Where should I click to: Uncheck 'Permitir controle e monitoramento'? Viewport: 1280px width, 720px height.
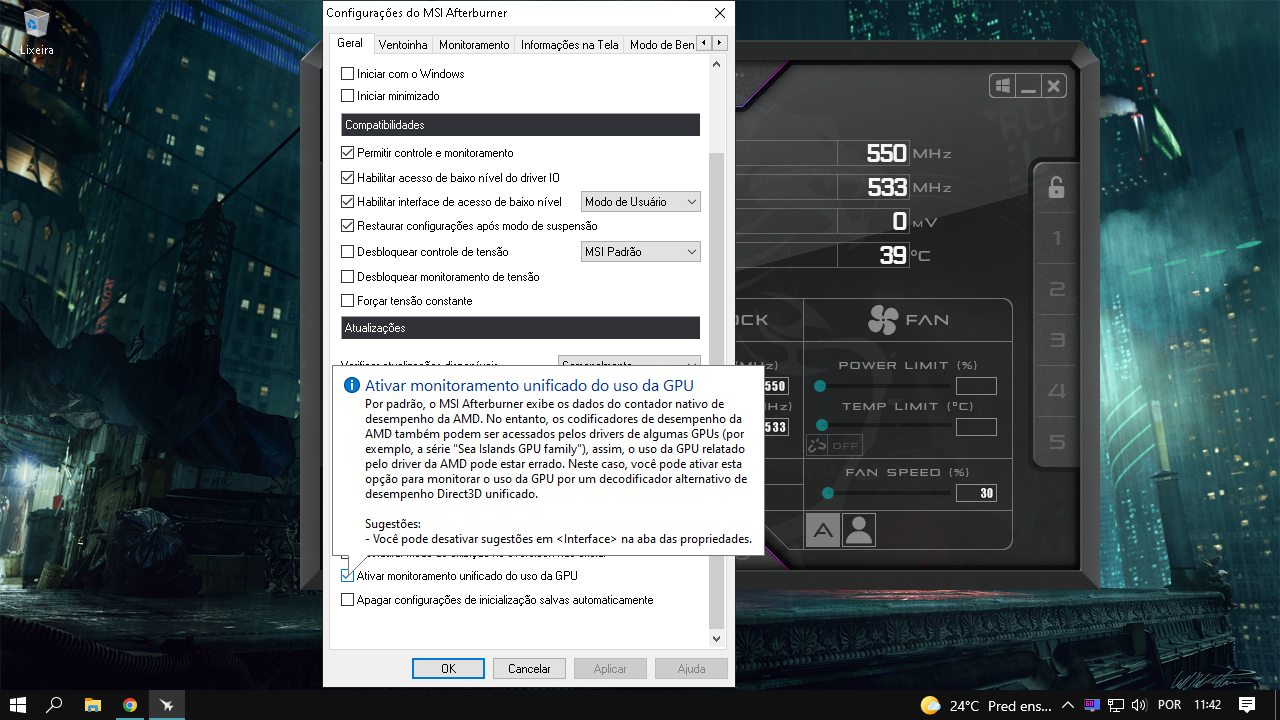pos(348,153)
